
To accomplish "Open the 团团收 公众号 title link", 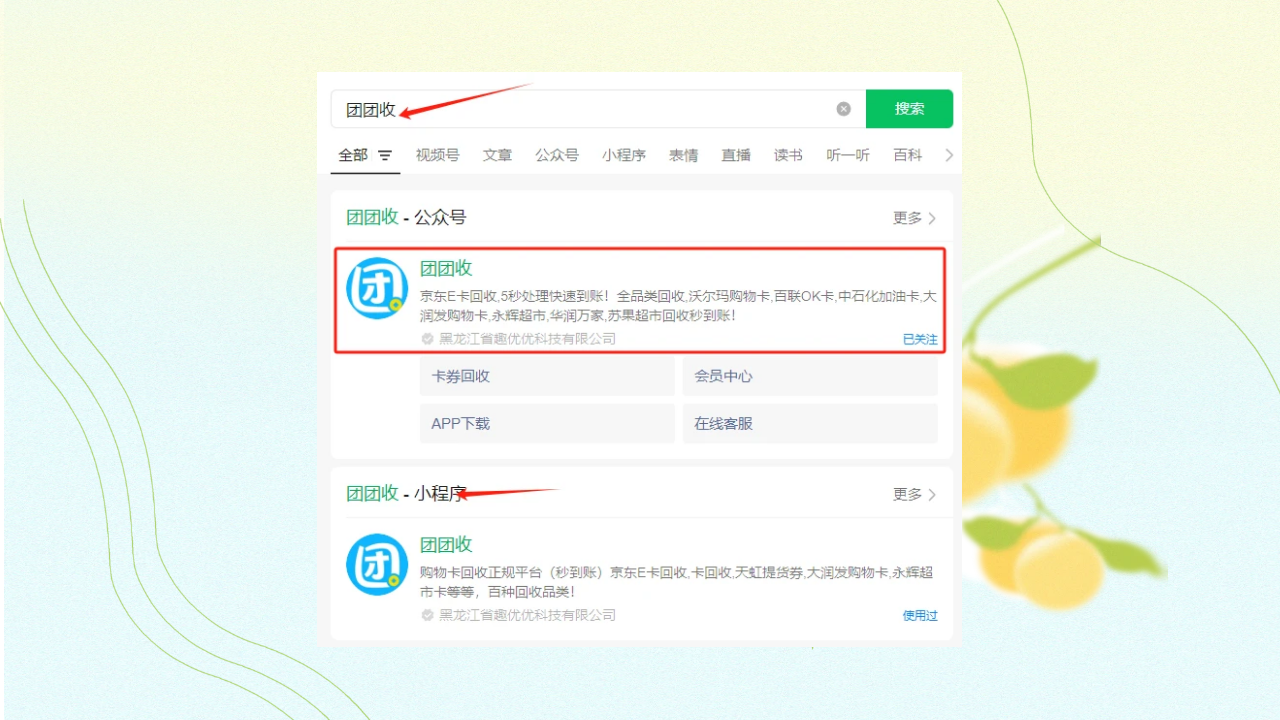I will [x=446, y=268].
